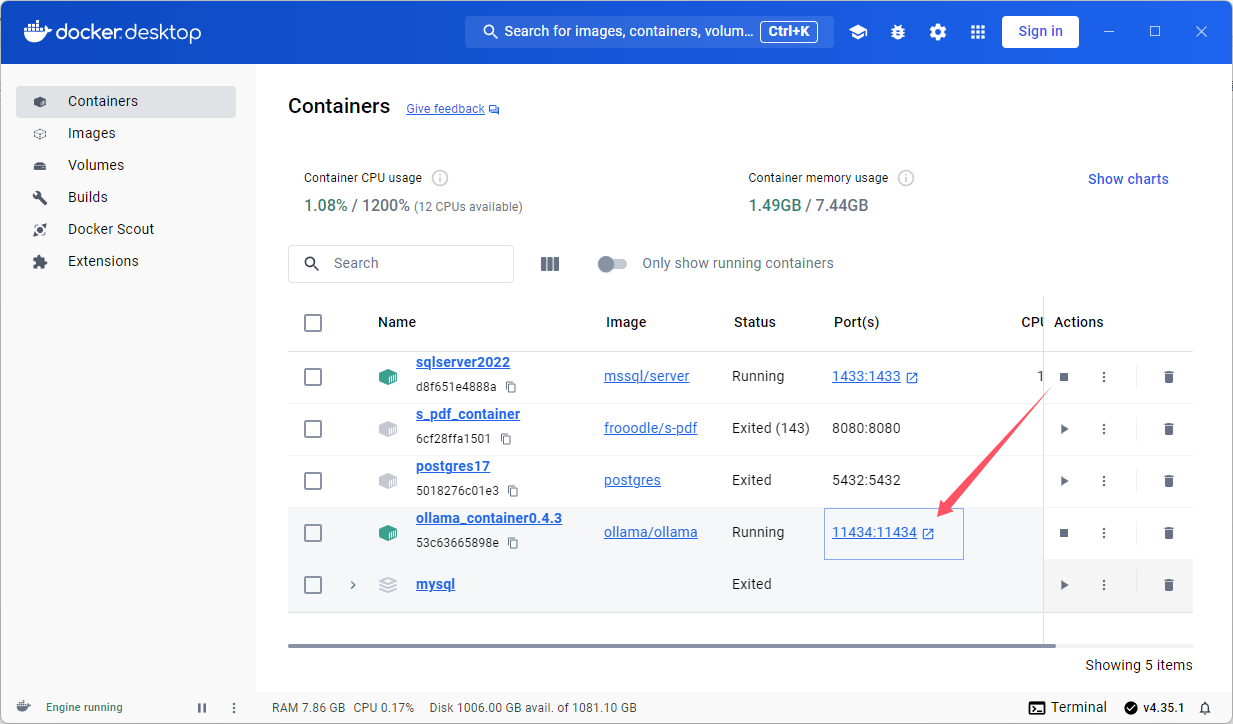Delete the mysql stack
This screenshot has width=1233, height=724.
(1169, 585)
